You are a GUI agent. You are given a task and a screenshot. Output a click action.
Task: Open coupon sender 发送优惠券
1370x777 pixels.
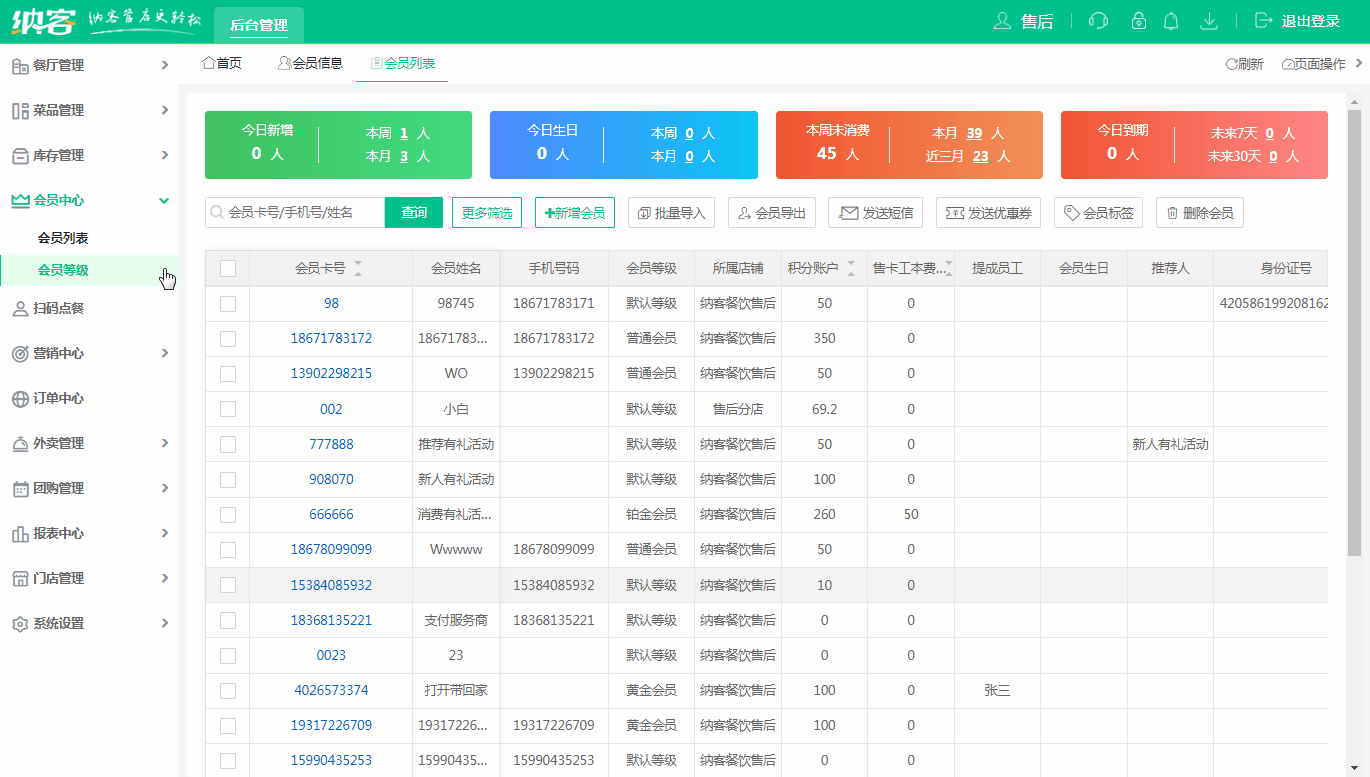coord(988,212)
